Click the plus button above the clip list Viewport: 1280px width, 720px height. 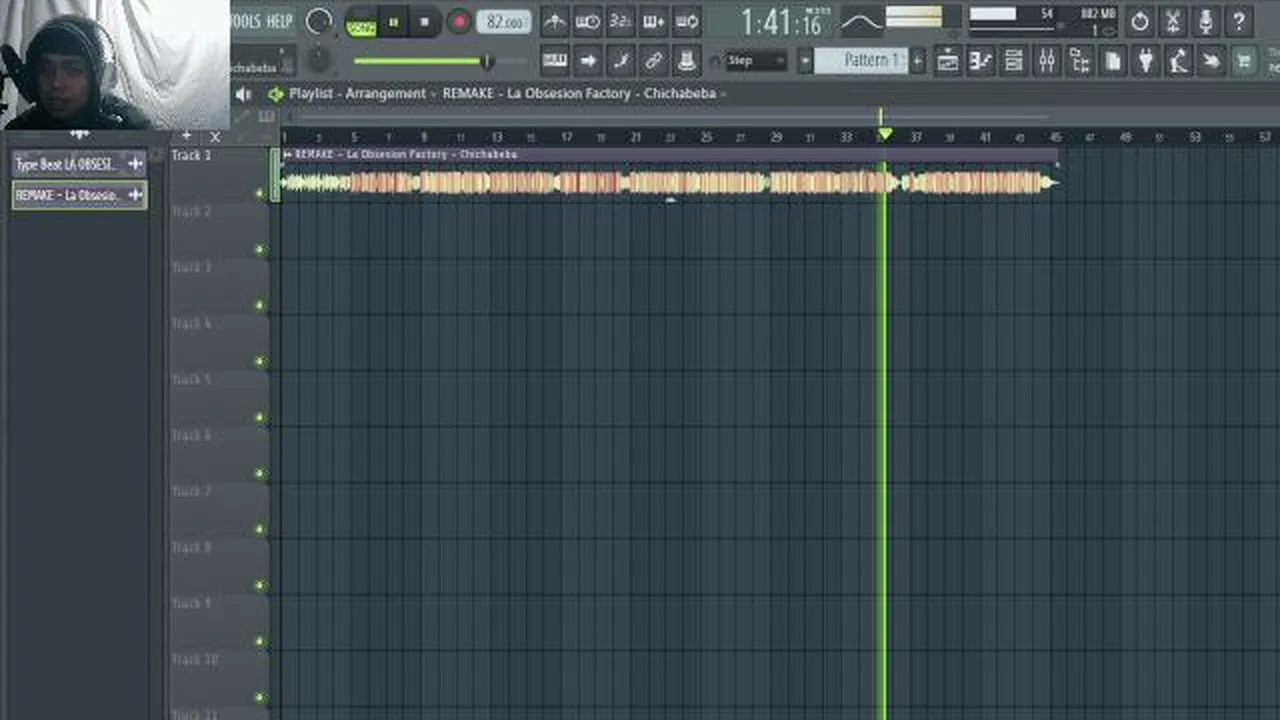(186, 136)
